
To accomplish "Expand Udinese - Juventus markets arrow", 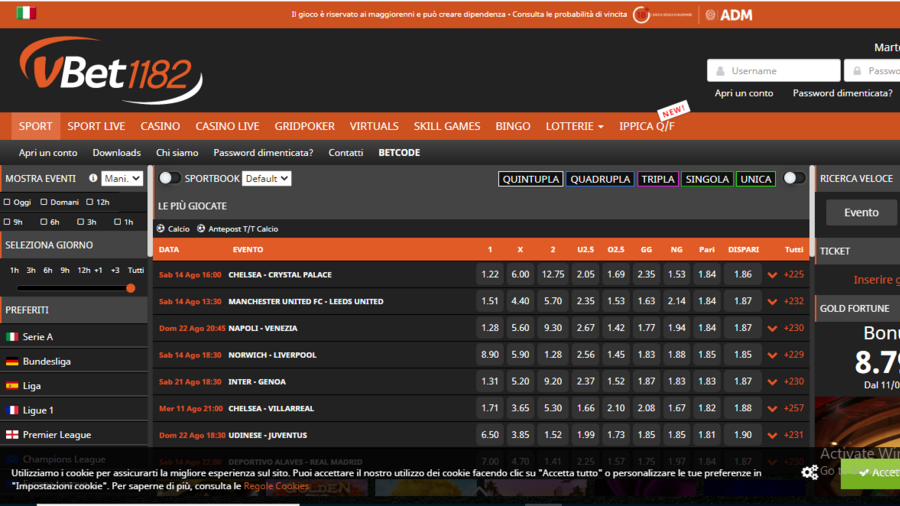I will [772, 435].
